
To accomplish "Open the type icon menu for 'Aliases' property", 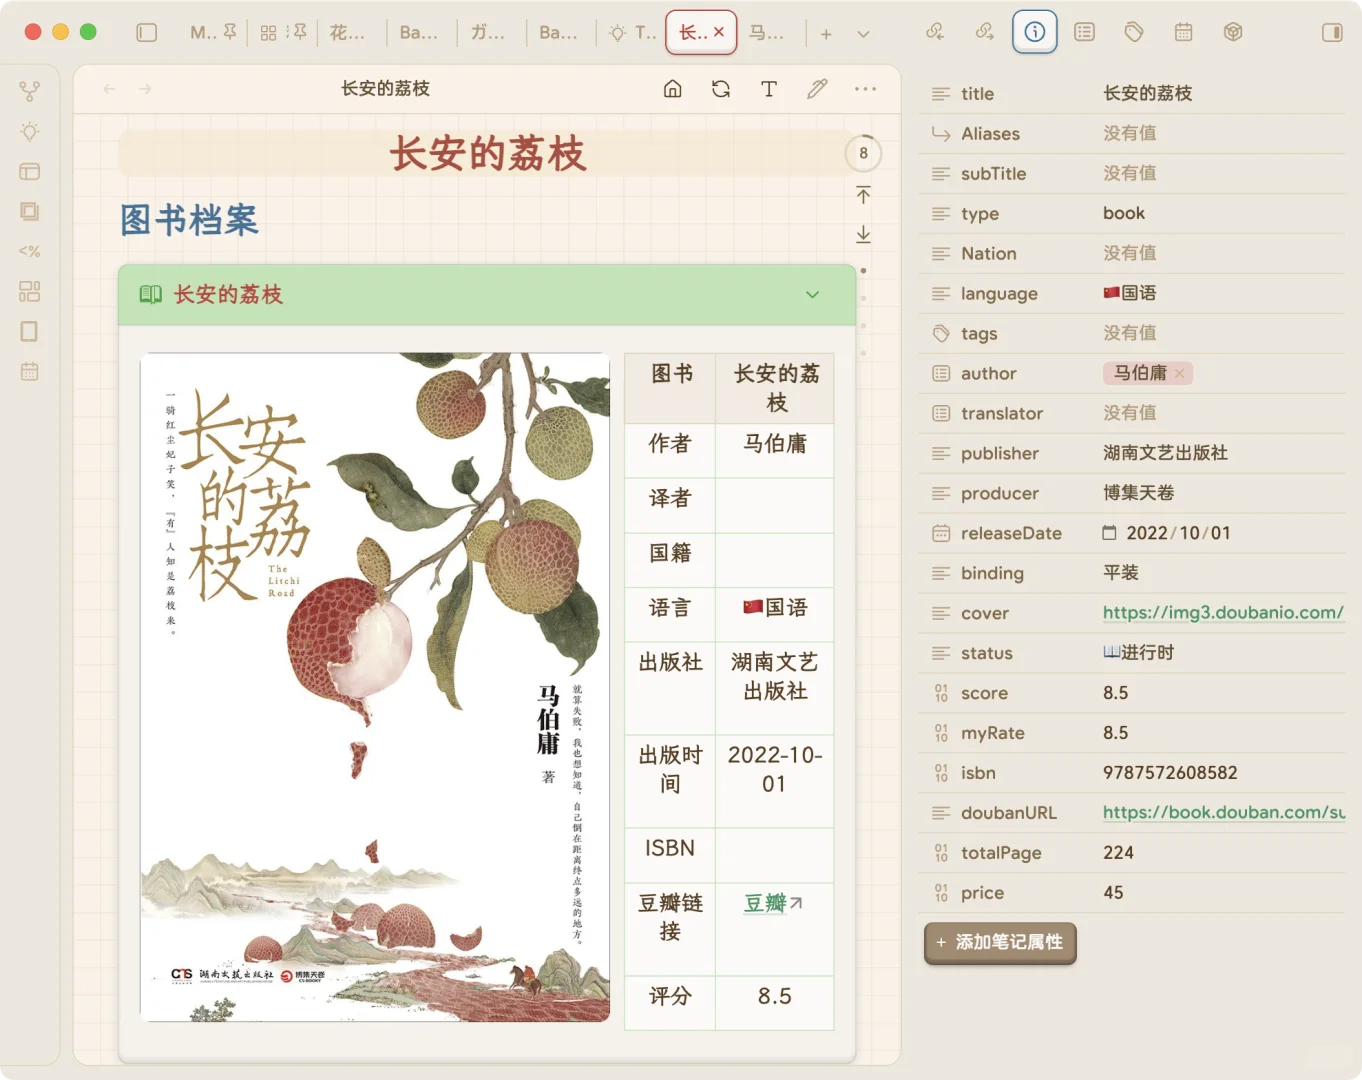I will coord(941,133).
